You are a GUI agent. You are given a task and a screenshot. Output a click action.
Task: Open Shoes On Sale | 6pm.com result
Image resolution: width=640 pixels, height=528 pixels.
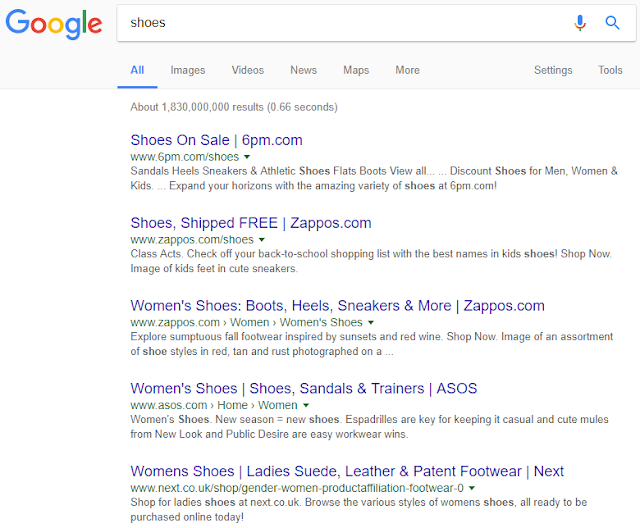point(216,140)
